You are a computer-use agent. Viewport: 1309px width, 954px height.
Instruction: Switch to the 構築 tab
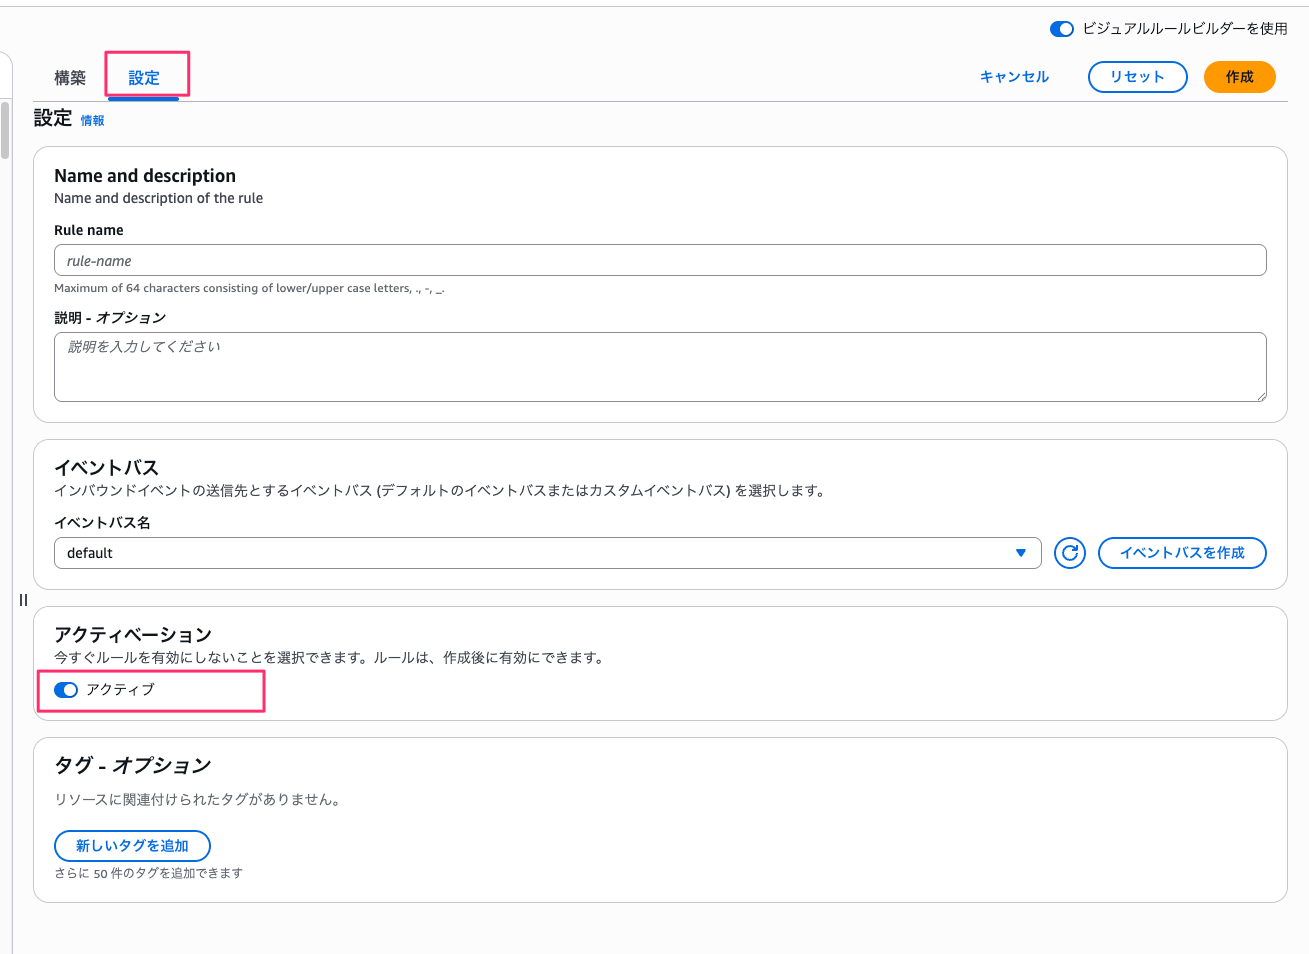[70, 78]
